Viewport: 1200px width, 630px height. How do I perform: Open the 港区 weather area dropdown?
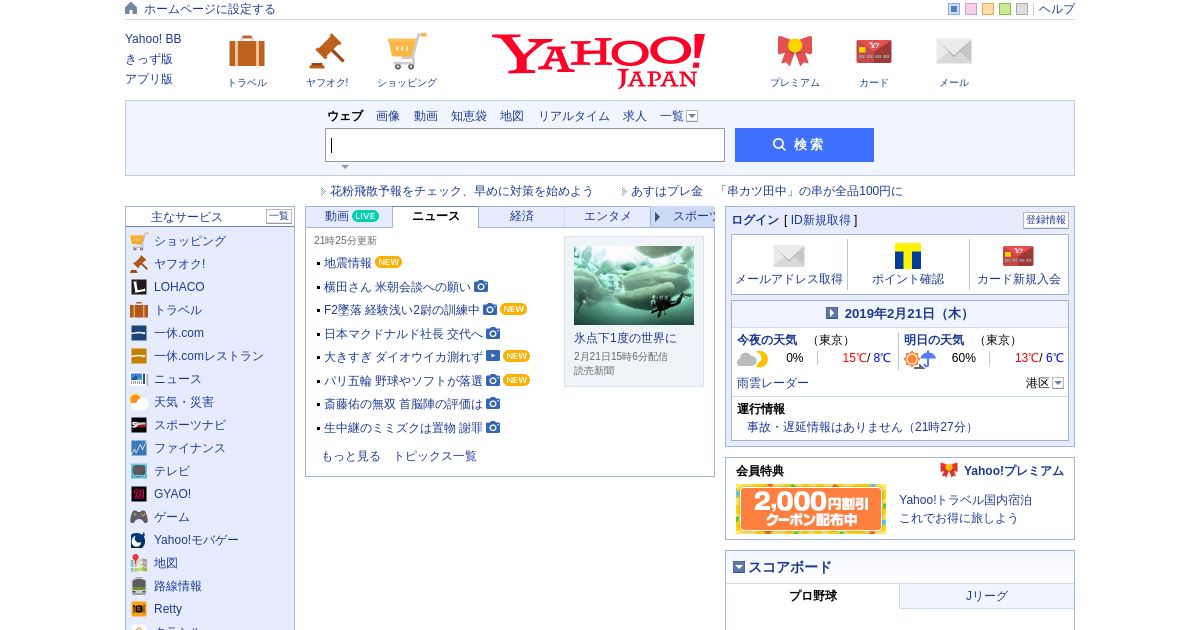(1058, 383)
